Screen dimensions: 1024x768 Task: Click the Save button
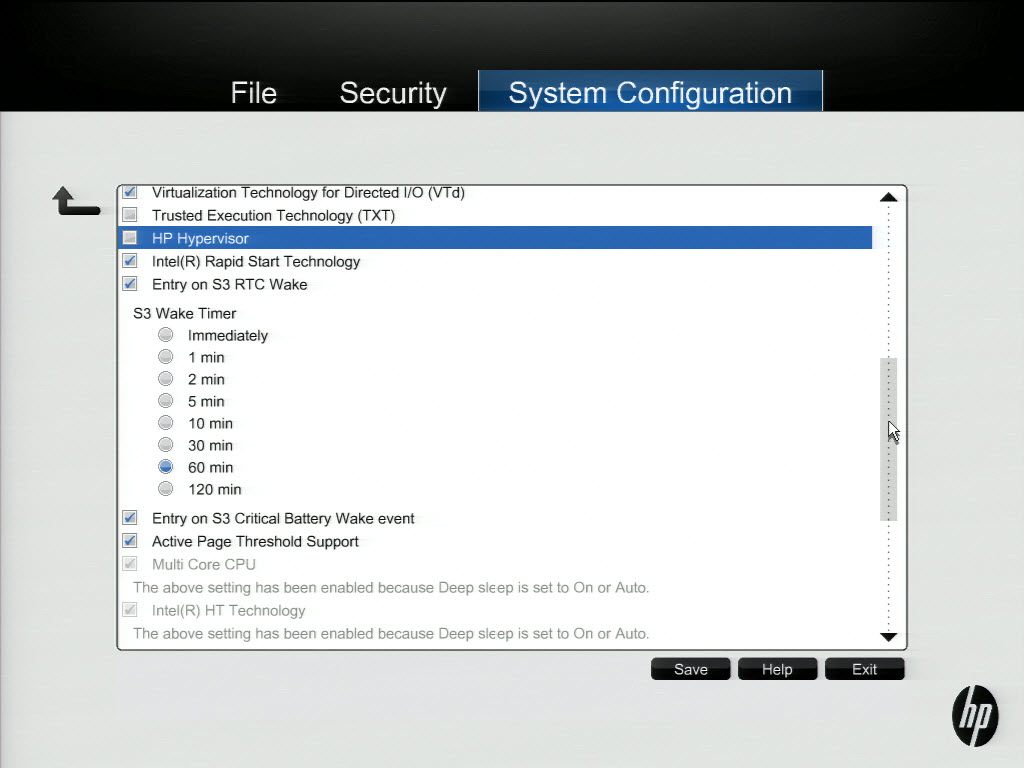690,669
